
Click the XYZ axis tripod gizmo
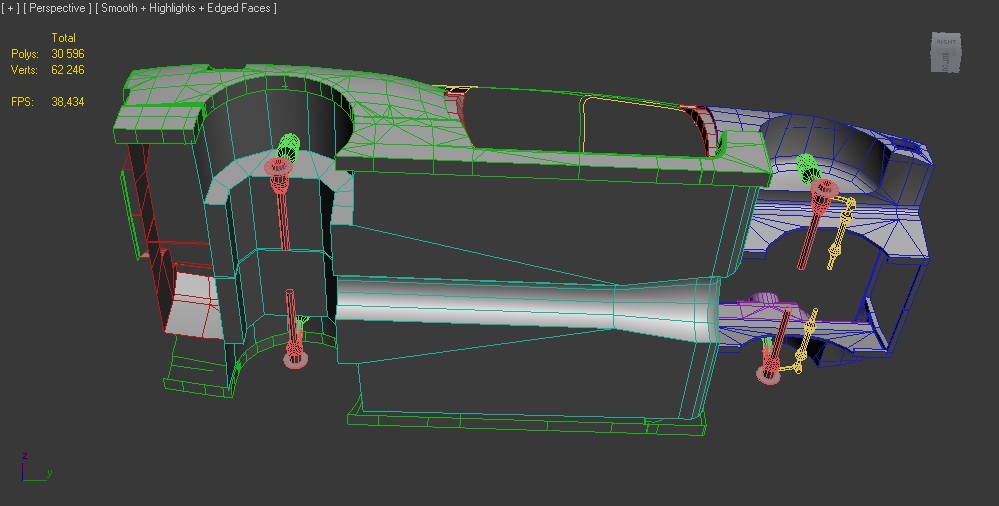click(x=32, y=468)
